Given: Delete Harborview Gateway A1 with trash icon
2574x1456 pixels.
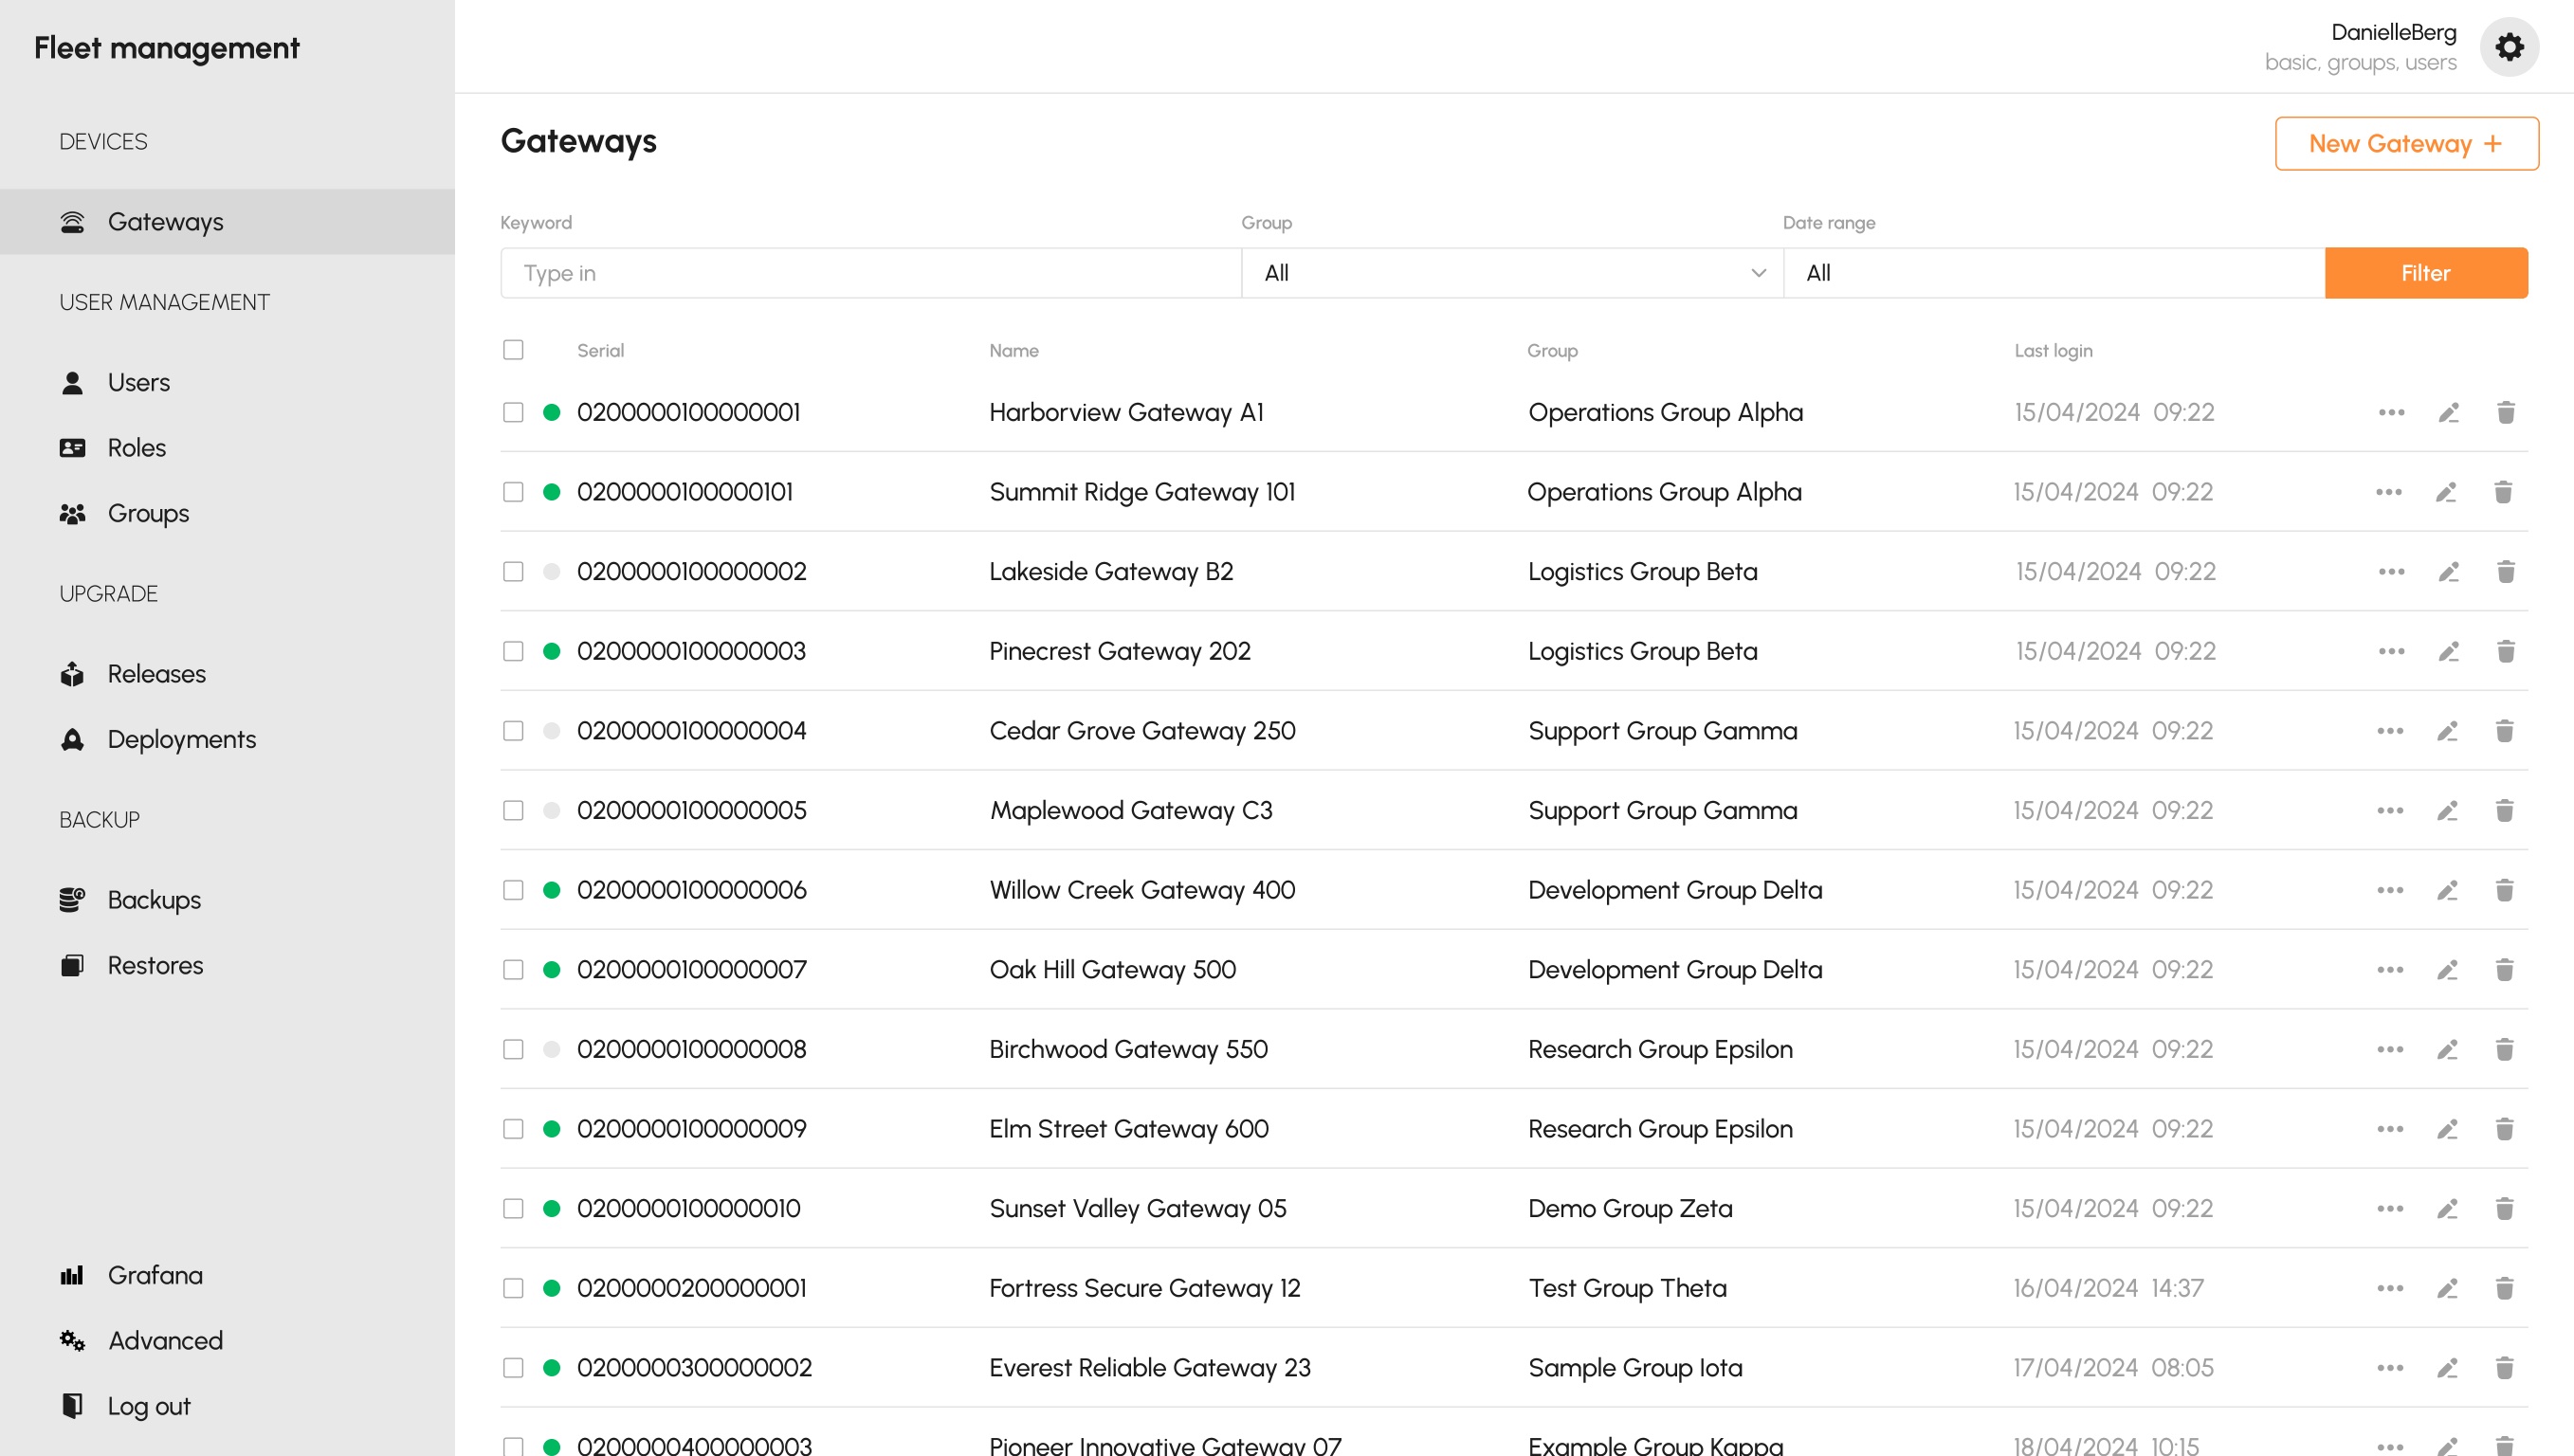Looking at the screenshot, I should pyautogui.click(x=2505, y=413).
